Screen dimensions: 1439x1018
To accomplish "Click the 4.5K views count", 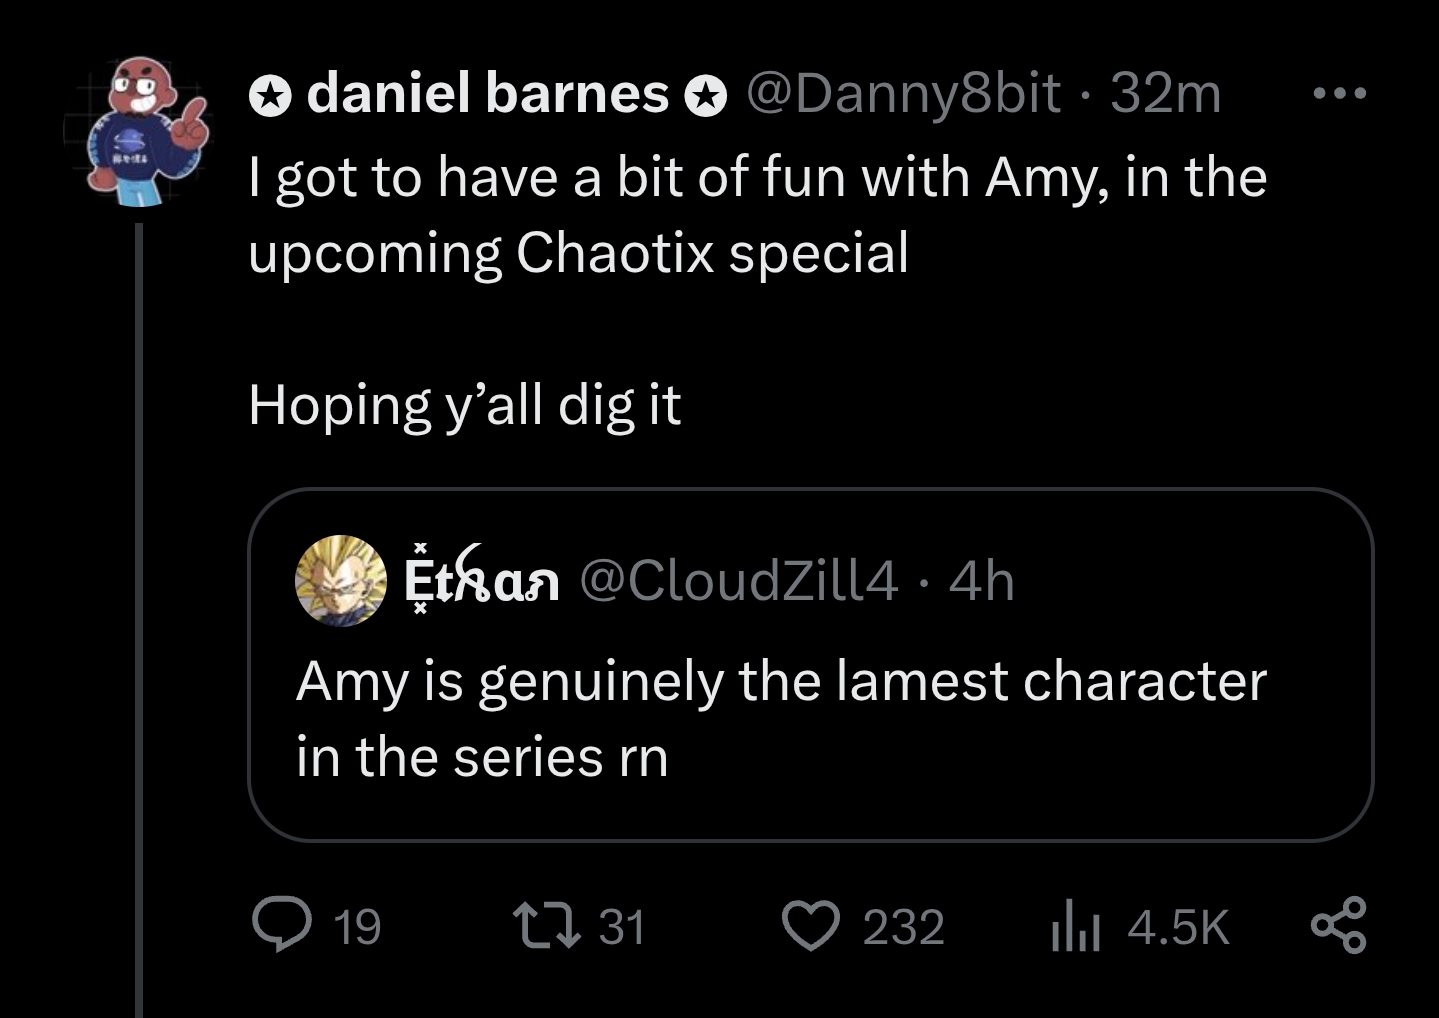I will (x=1177, y=927).
